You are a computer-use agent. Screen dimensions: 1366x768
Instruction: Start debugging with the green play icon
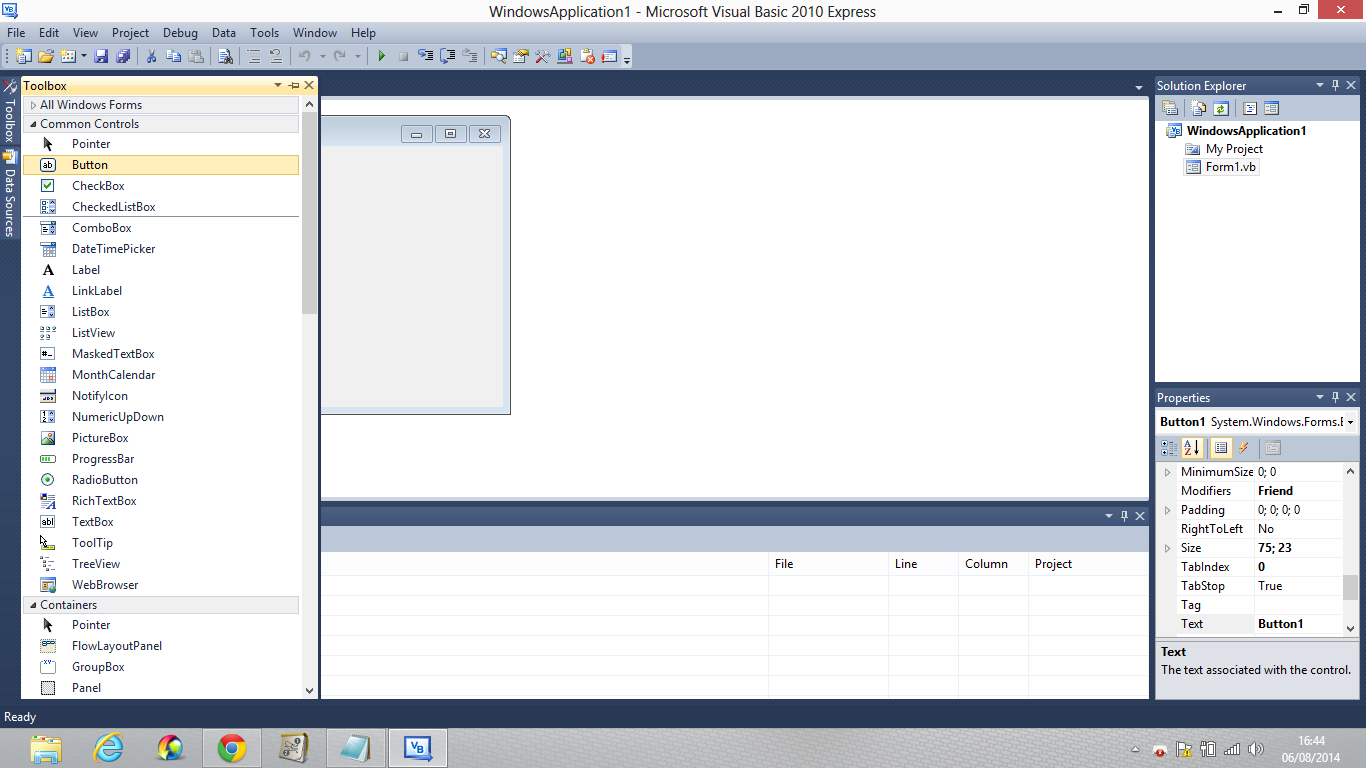(381, 56)
